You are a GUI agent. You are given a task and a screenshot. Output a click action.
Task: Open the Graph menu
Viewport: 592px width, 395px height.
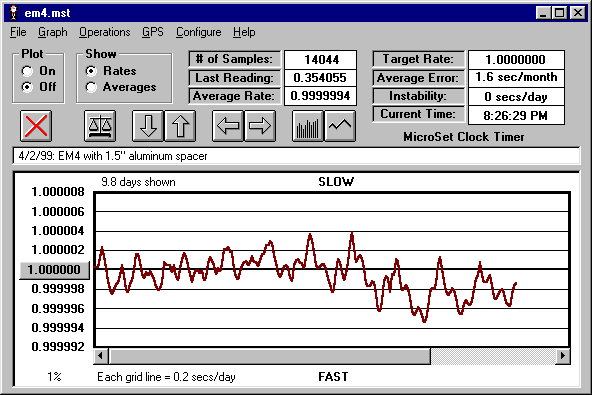tap(52, 32)
